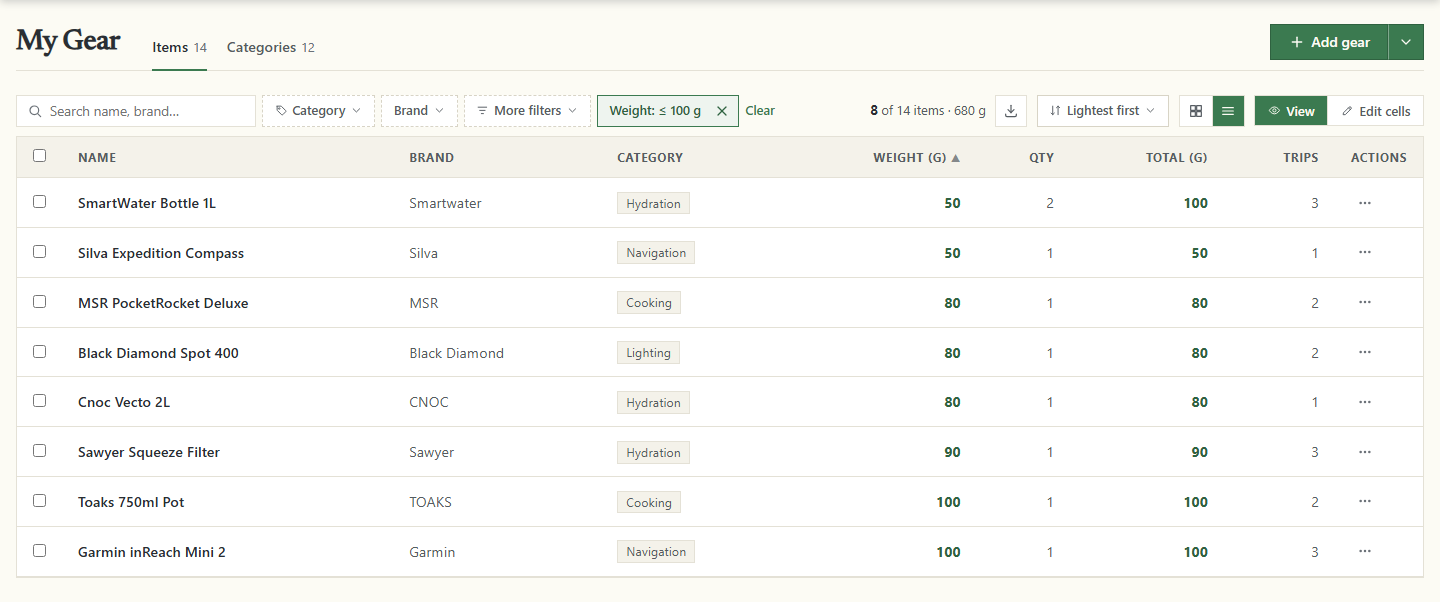The image size is (1440, 602).
Task: Select all rows with header checkbox
Action: click(x=39, y=156)
